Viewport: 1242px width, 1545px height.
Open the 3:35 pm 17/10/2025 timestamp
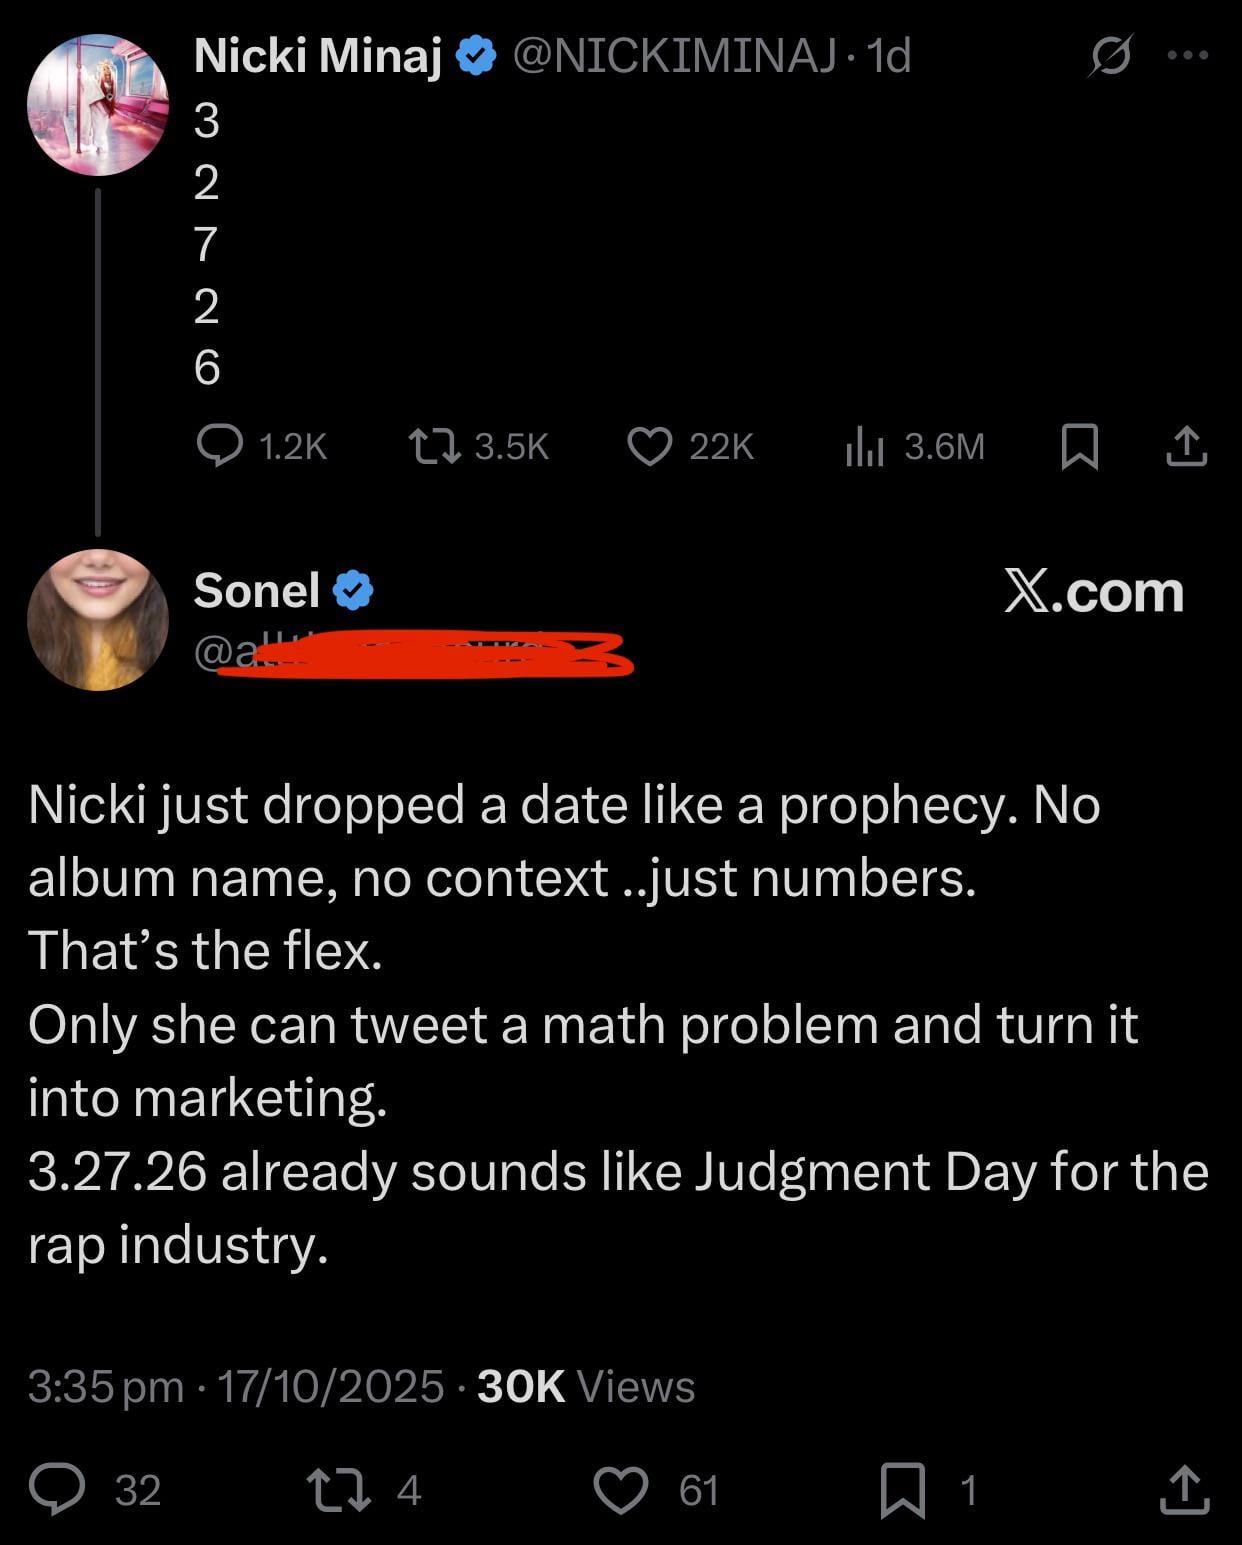coord(236,1386)
